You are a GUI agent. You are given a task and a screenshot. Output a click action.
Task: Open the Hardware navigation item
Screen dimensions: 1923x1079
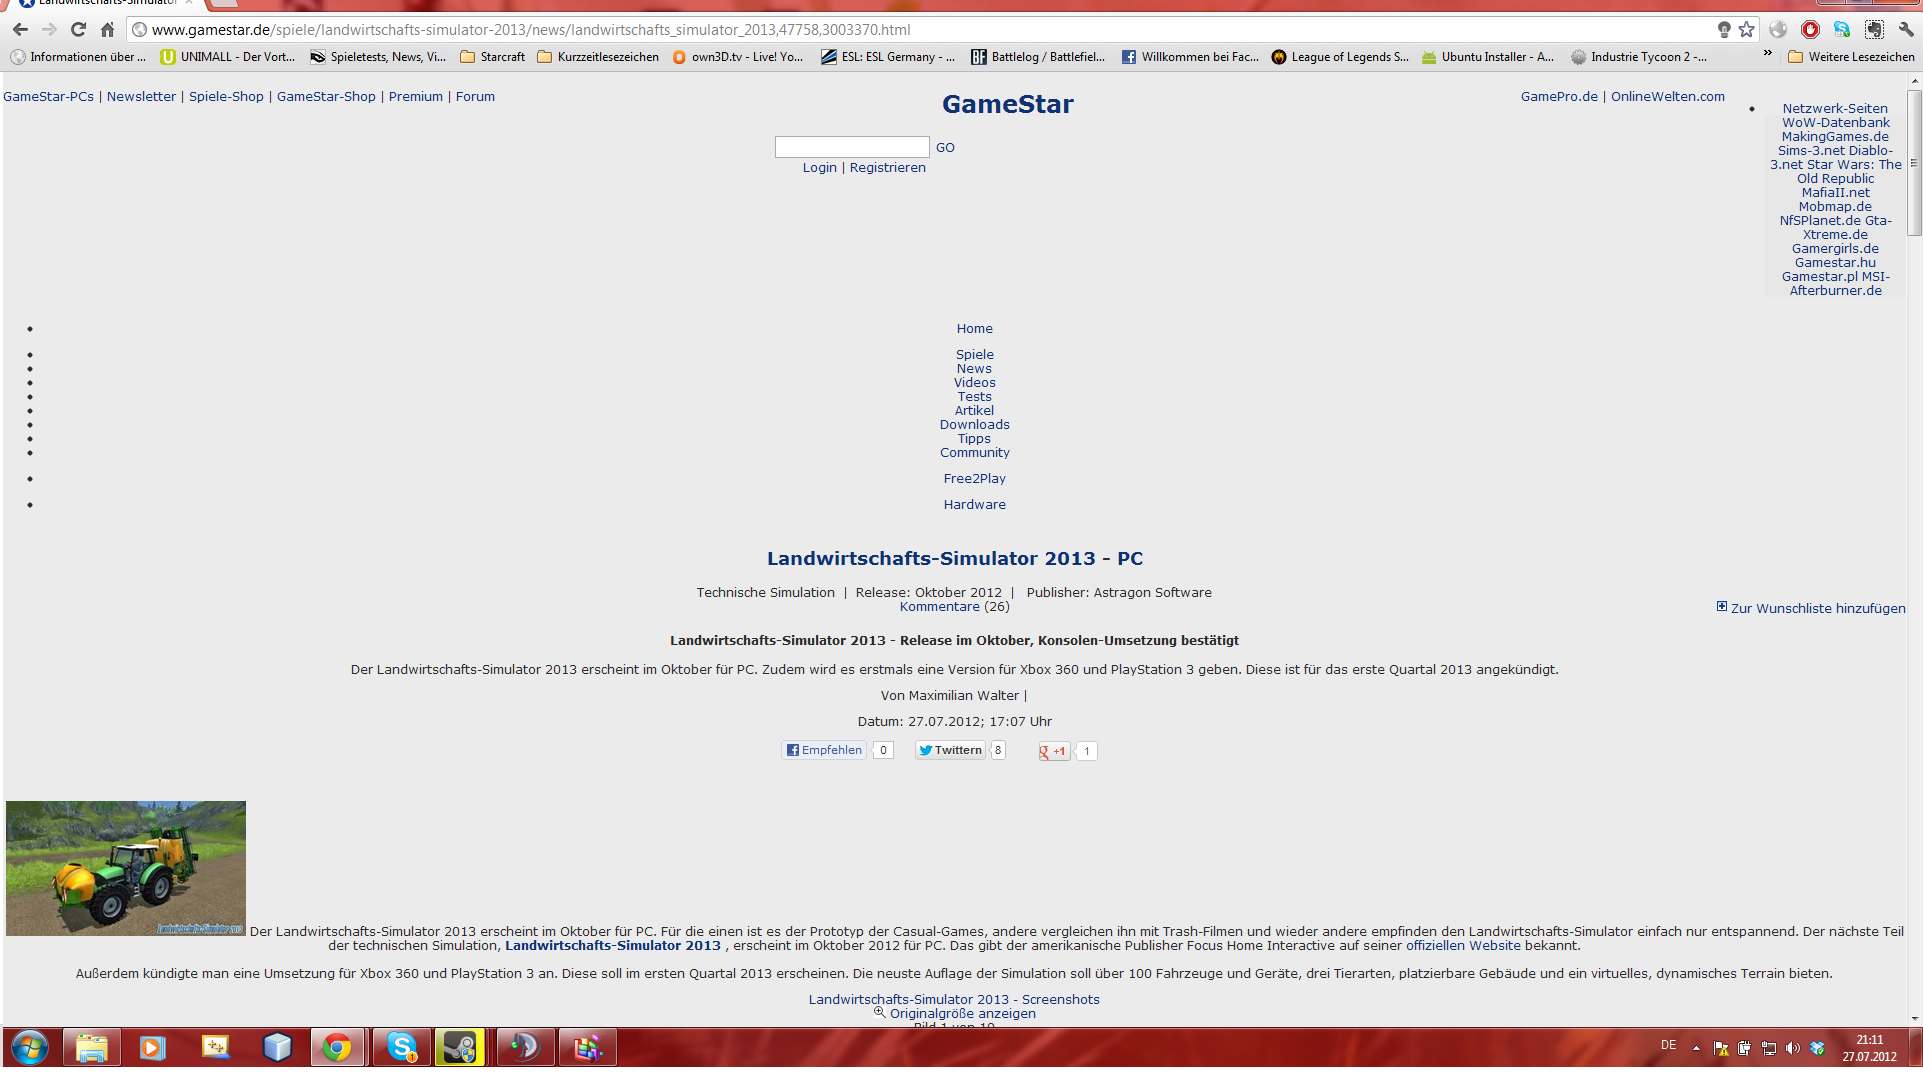[975, 505]
